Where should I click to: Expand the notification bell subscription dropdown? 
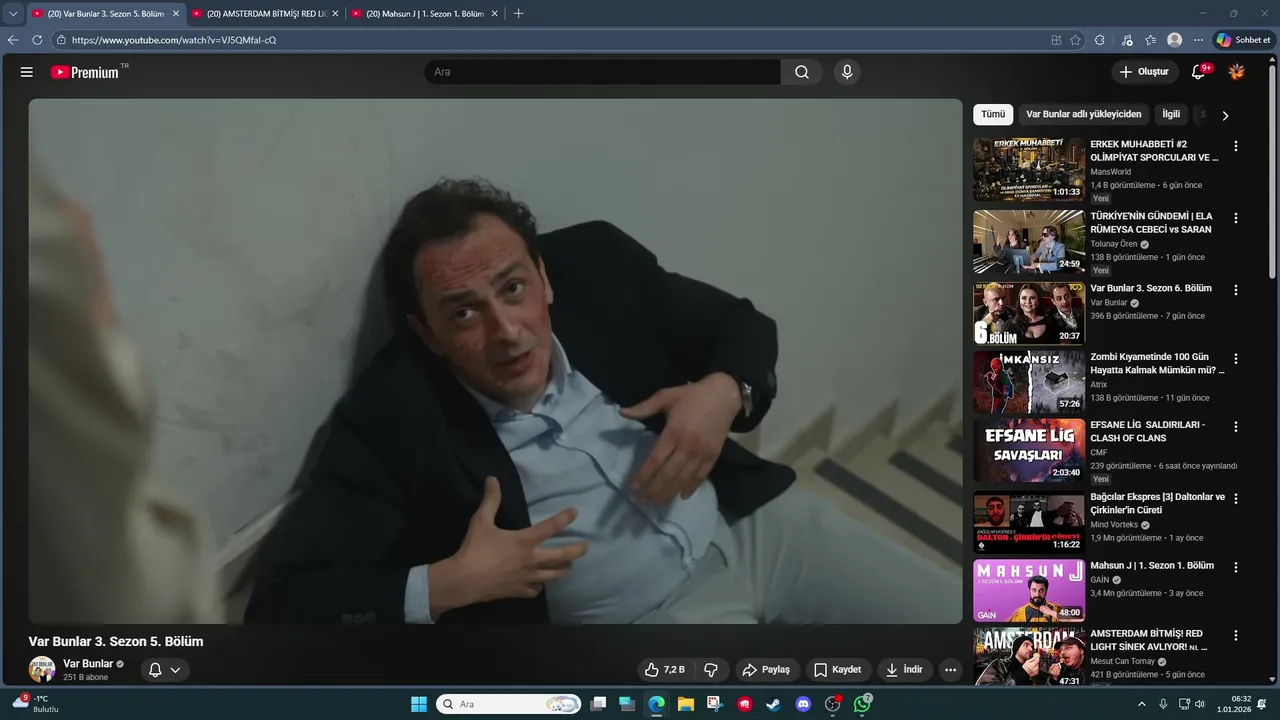click(175, 670)
